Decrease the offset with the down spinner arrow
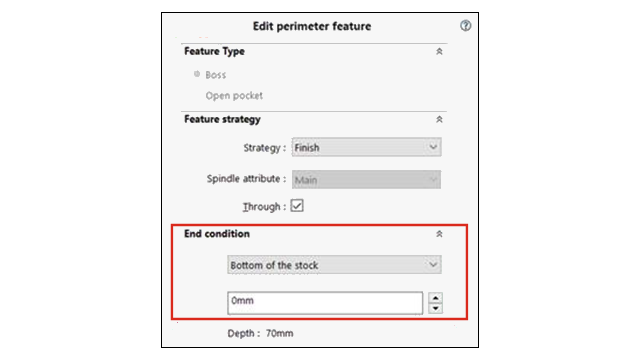This screenshot has height=360, width=640. pos(436,308)
